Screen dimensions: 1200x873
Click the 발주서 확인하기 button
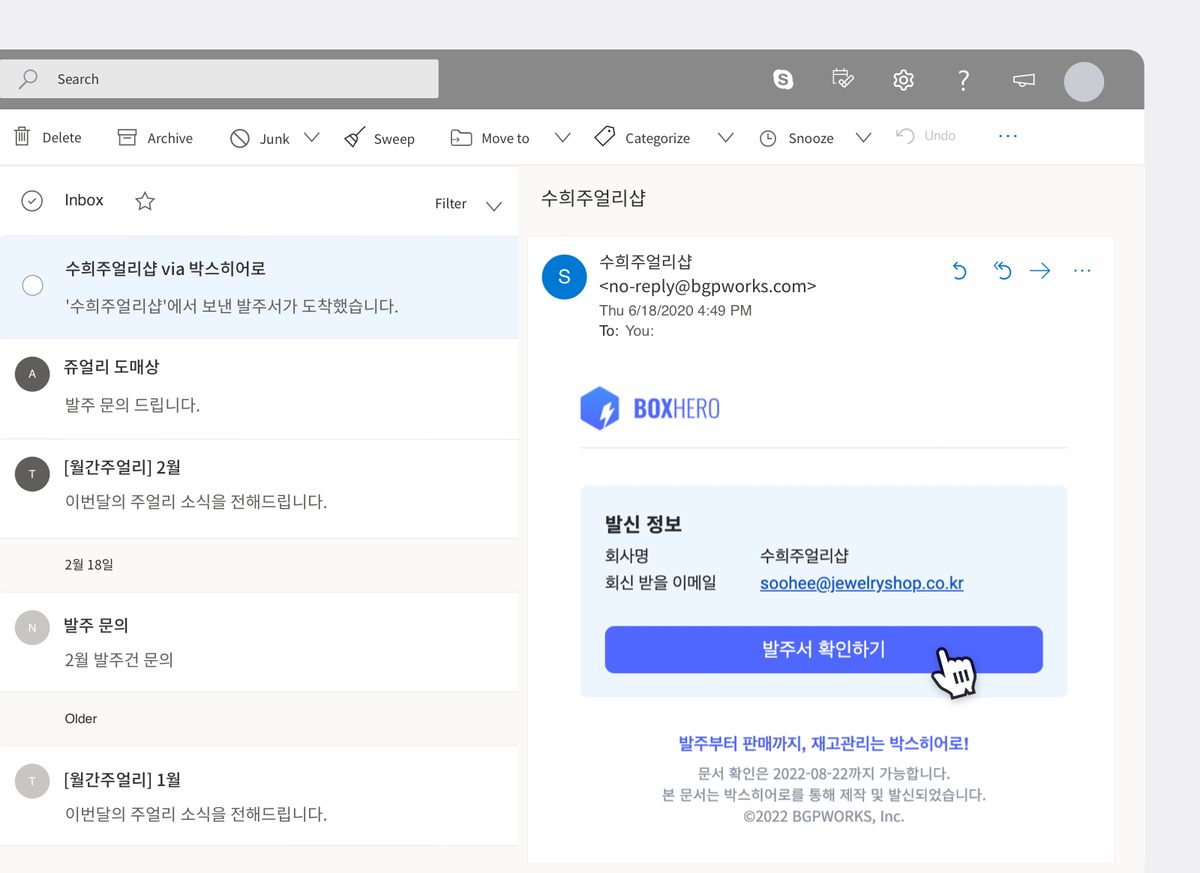click(x=823, y=649)
